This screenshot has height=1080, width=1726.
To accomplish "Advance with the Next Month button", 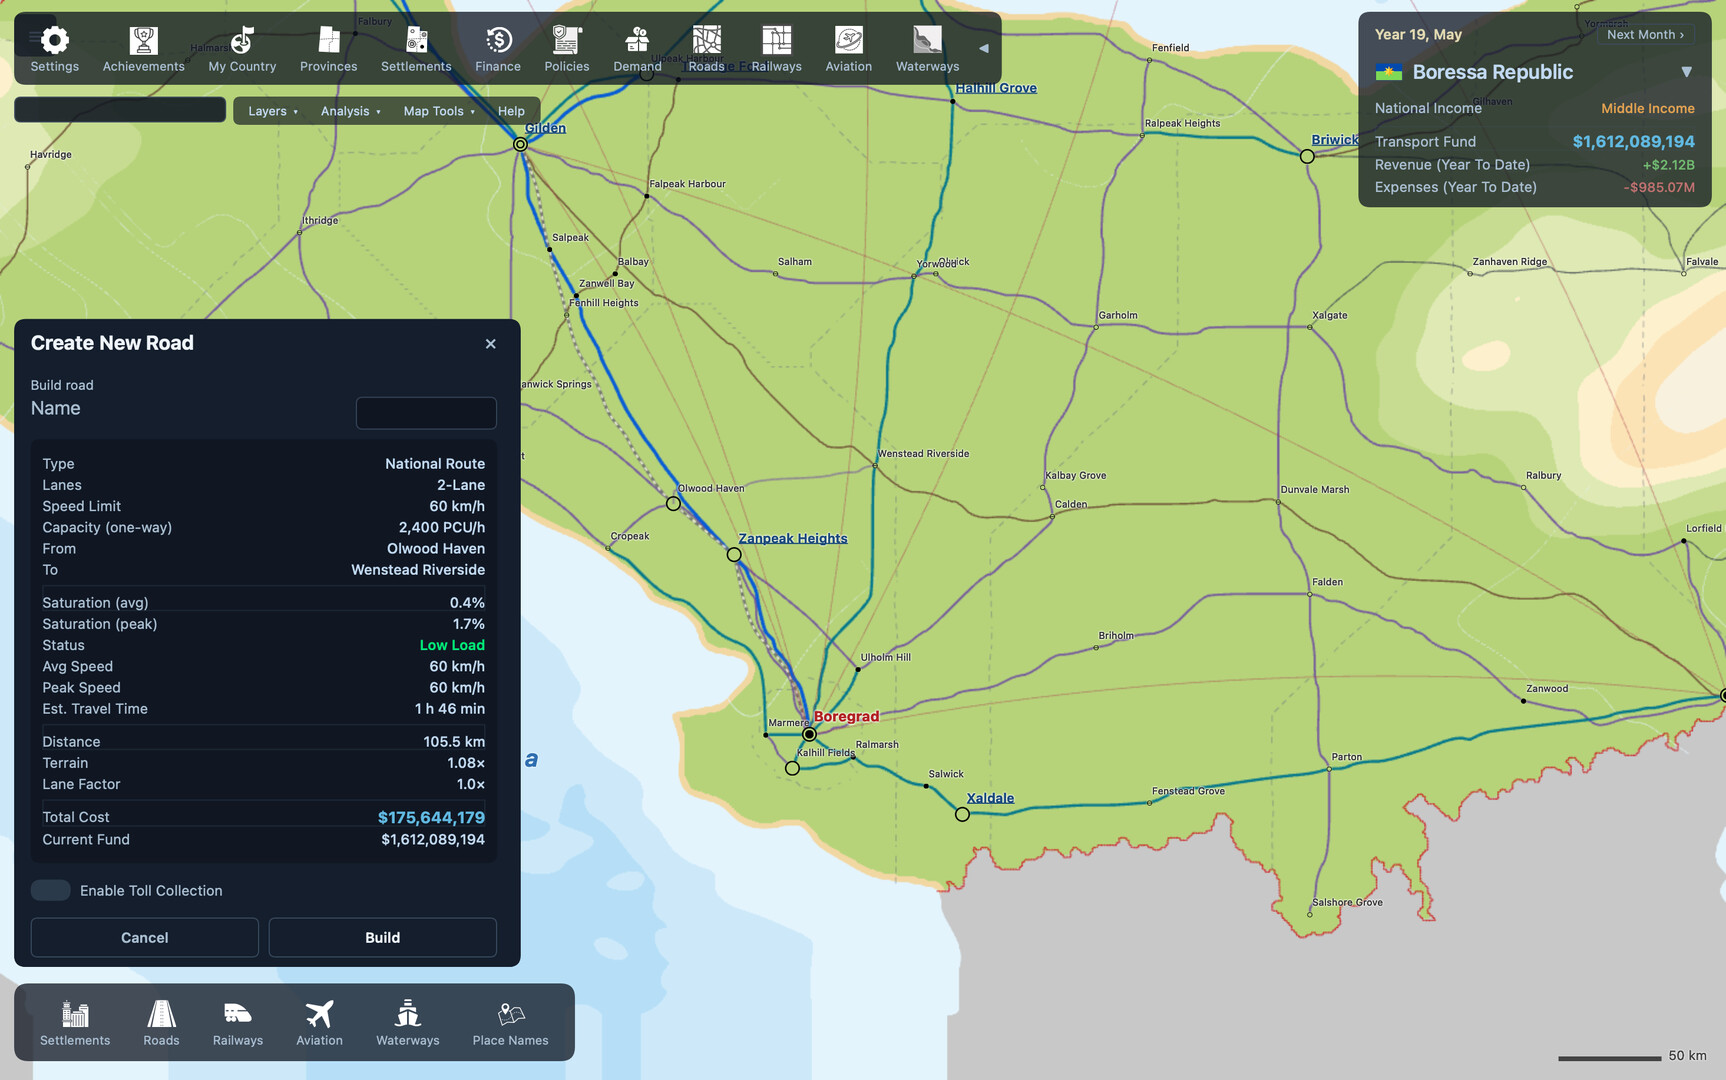I will [1645, 34].
